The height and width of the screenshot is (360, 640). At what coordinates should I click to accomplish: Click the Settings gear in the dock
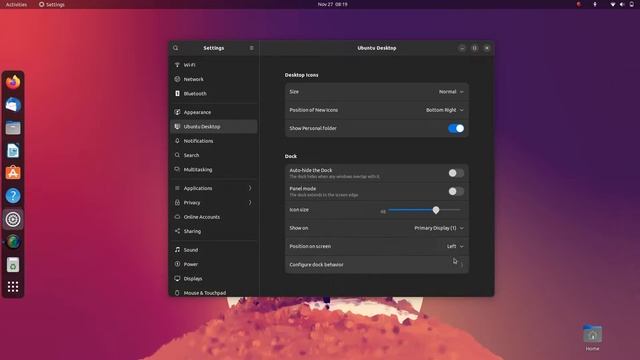point(13,219)
